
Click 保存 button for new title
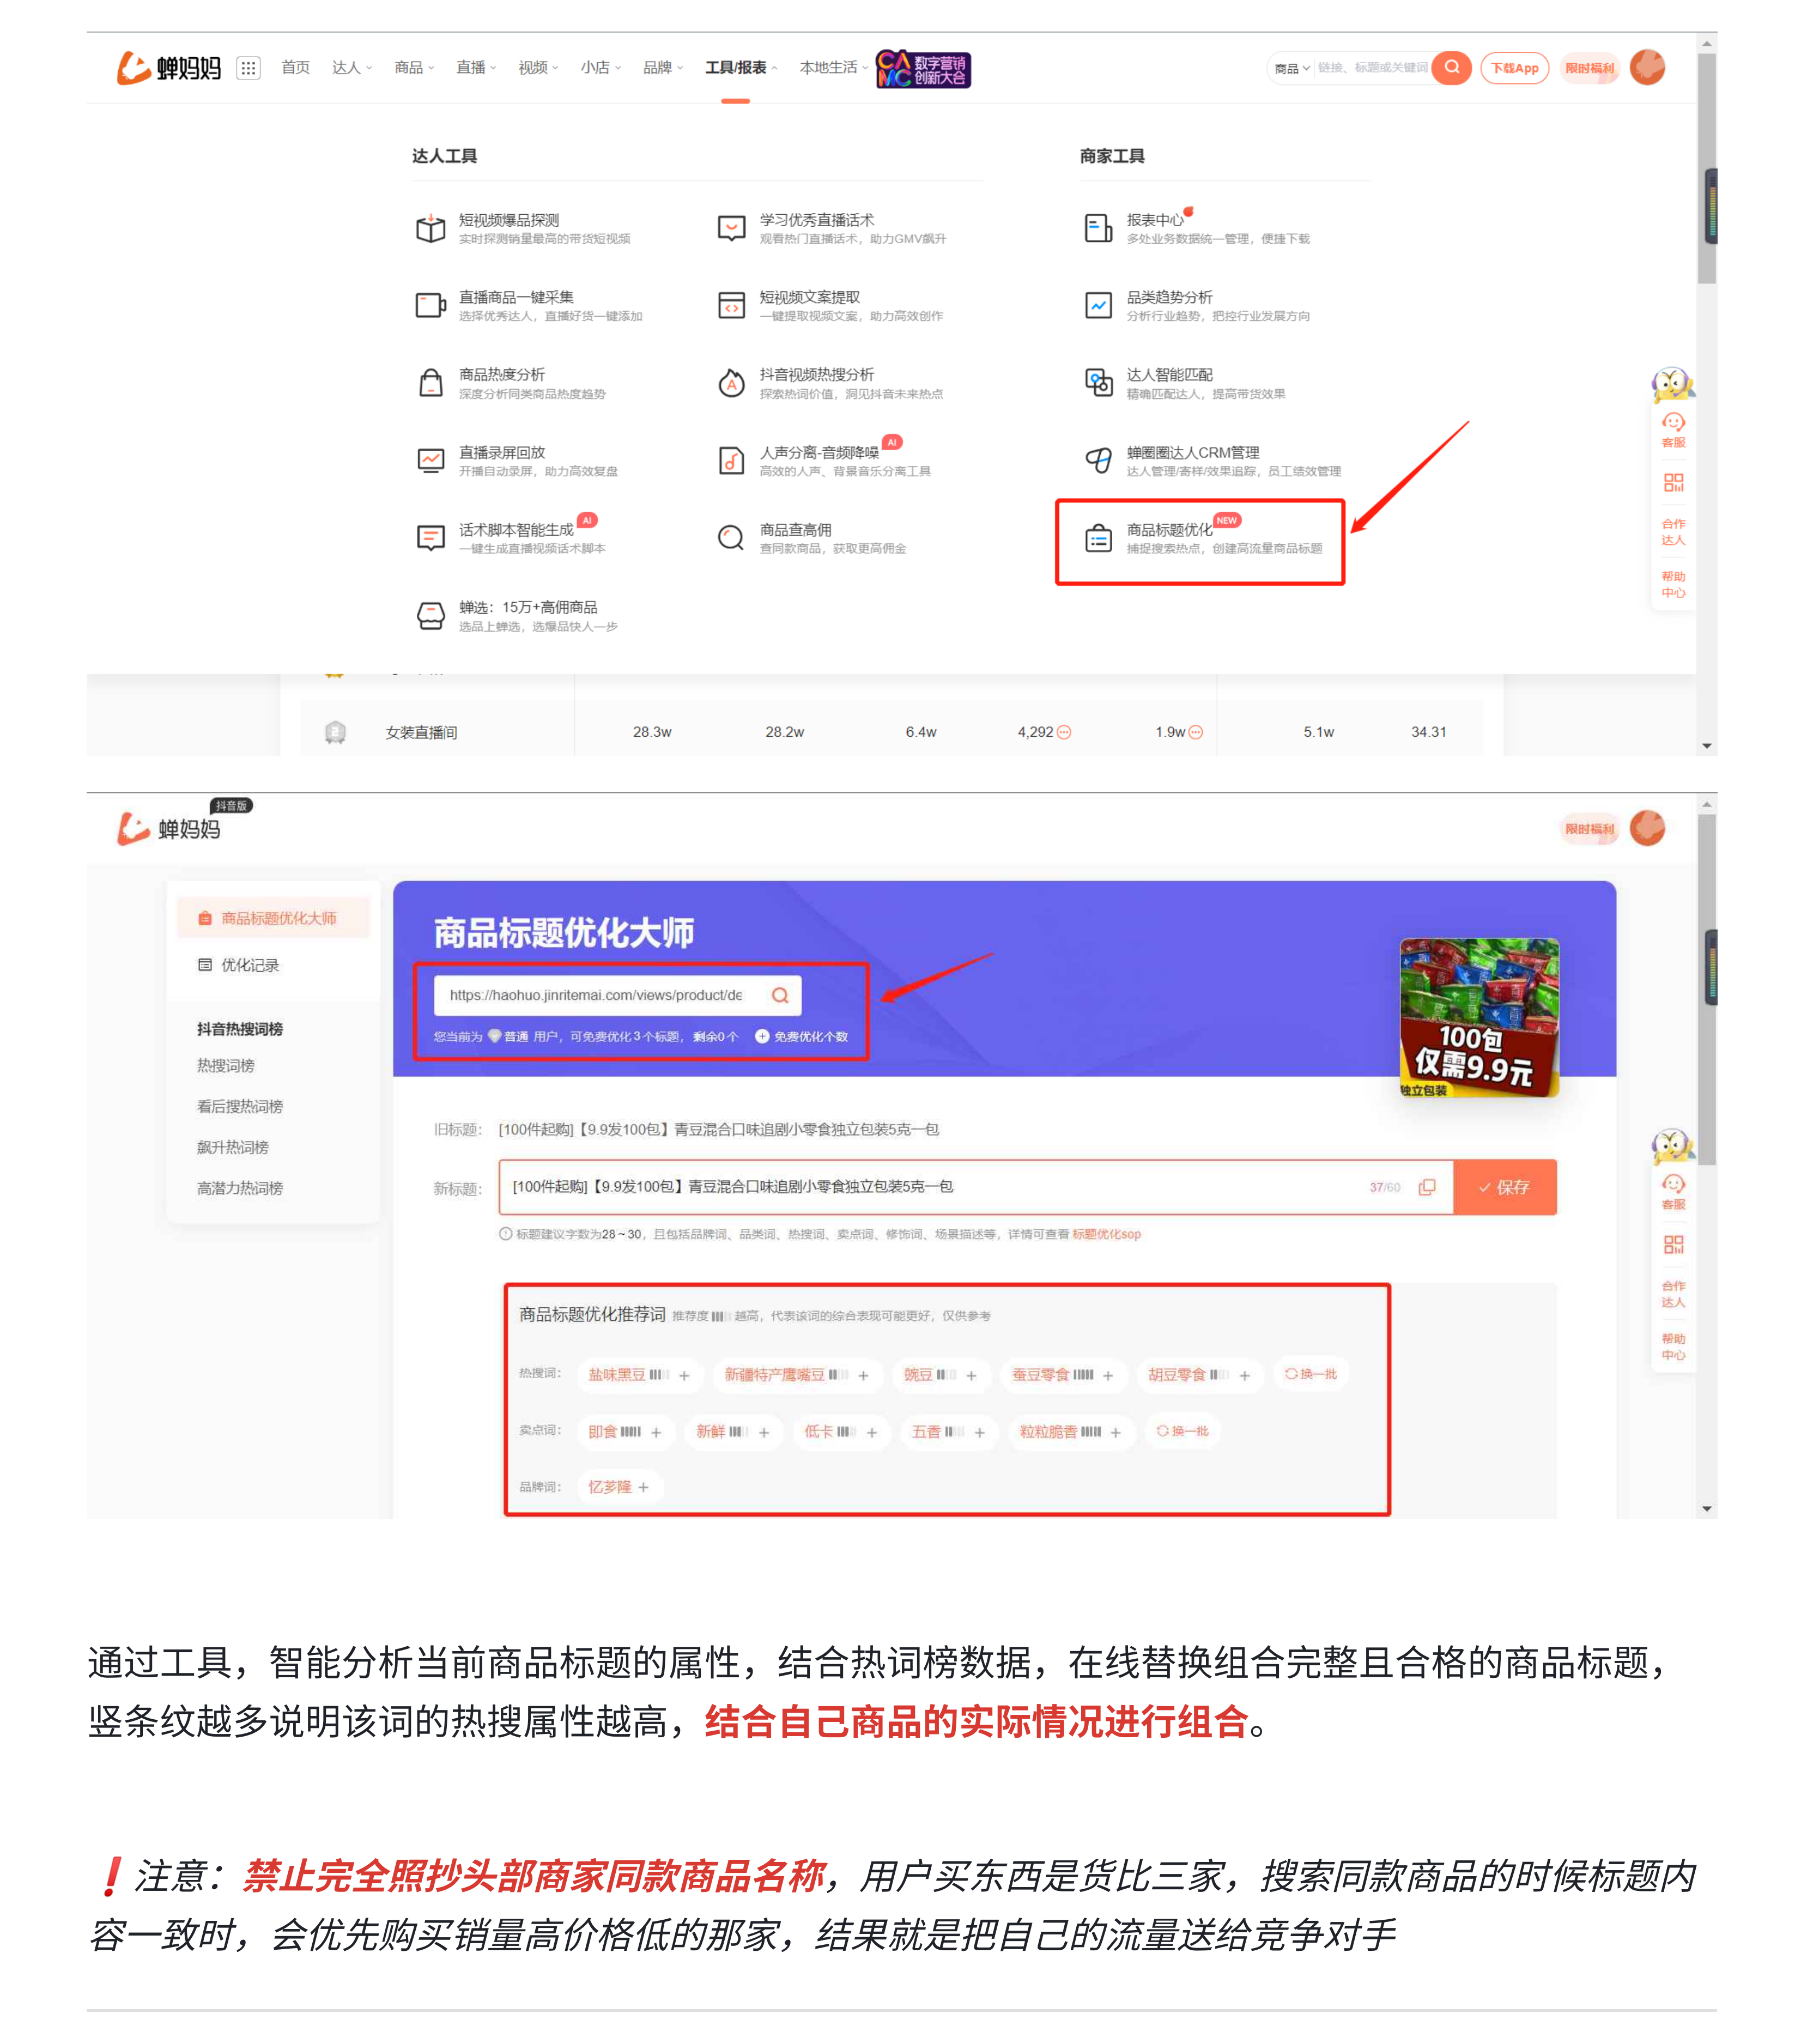pyautogui.click(x=1504, y=1187)
